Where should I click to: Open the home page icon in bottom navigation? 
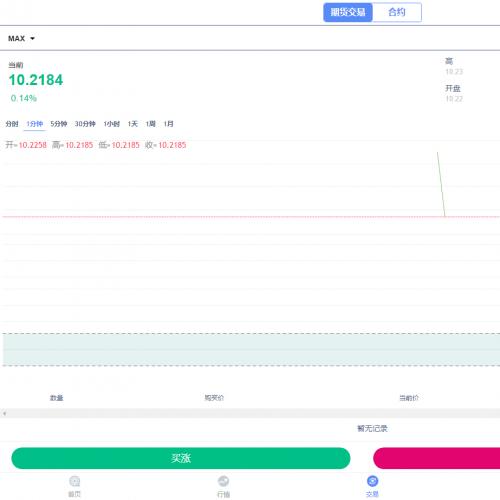point(74,481)
